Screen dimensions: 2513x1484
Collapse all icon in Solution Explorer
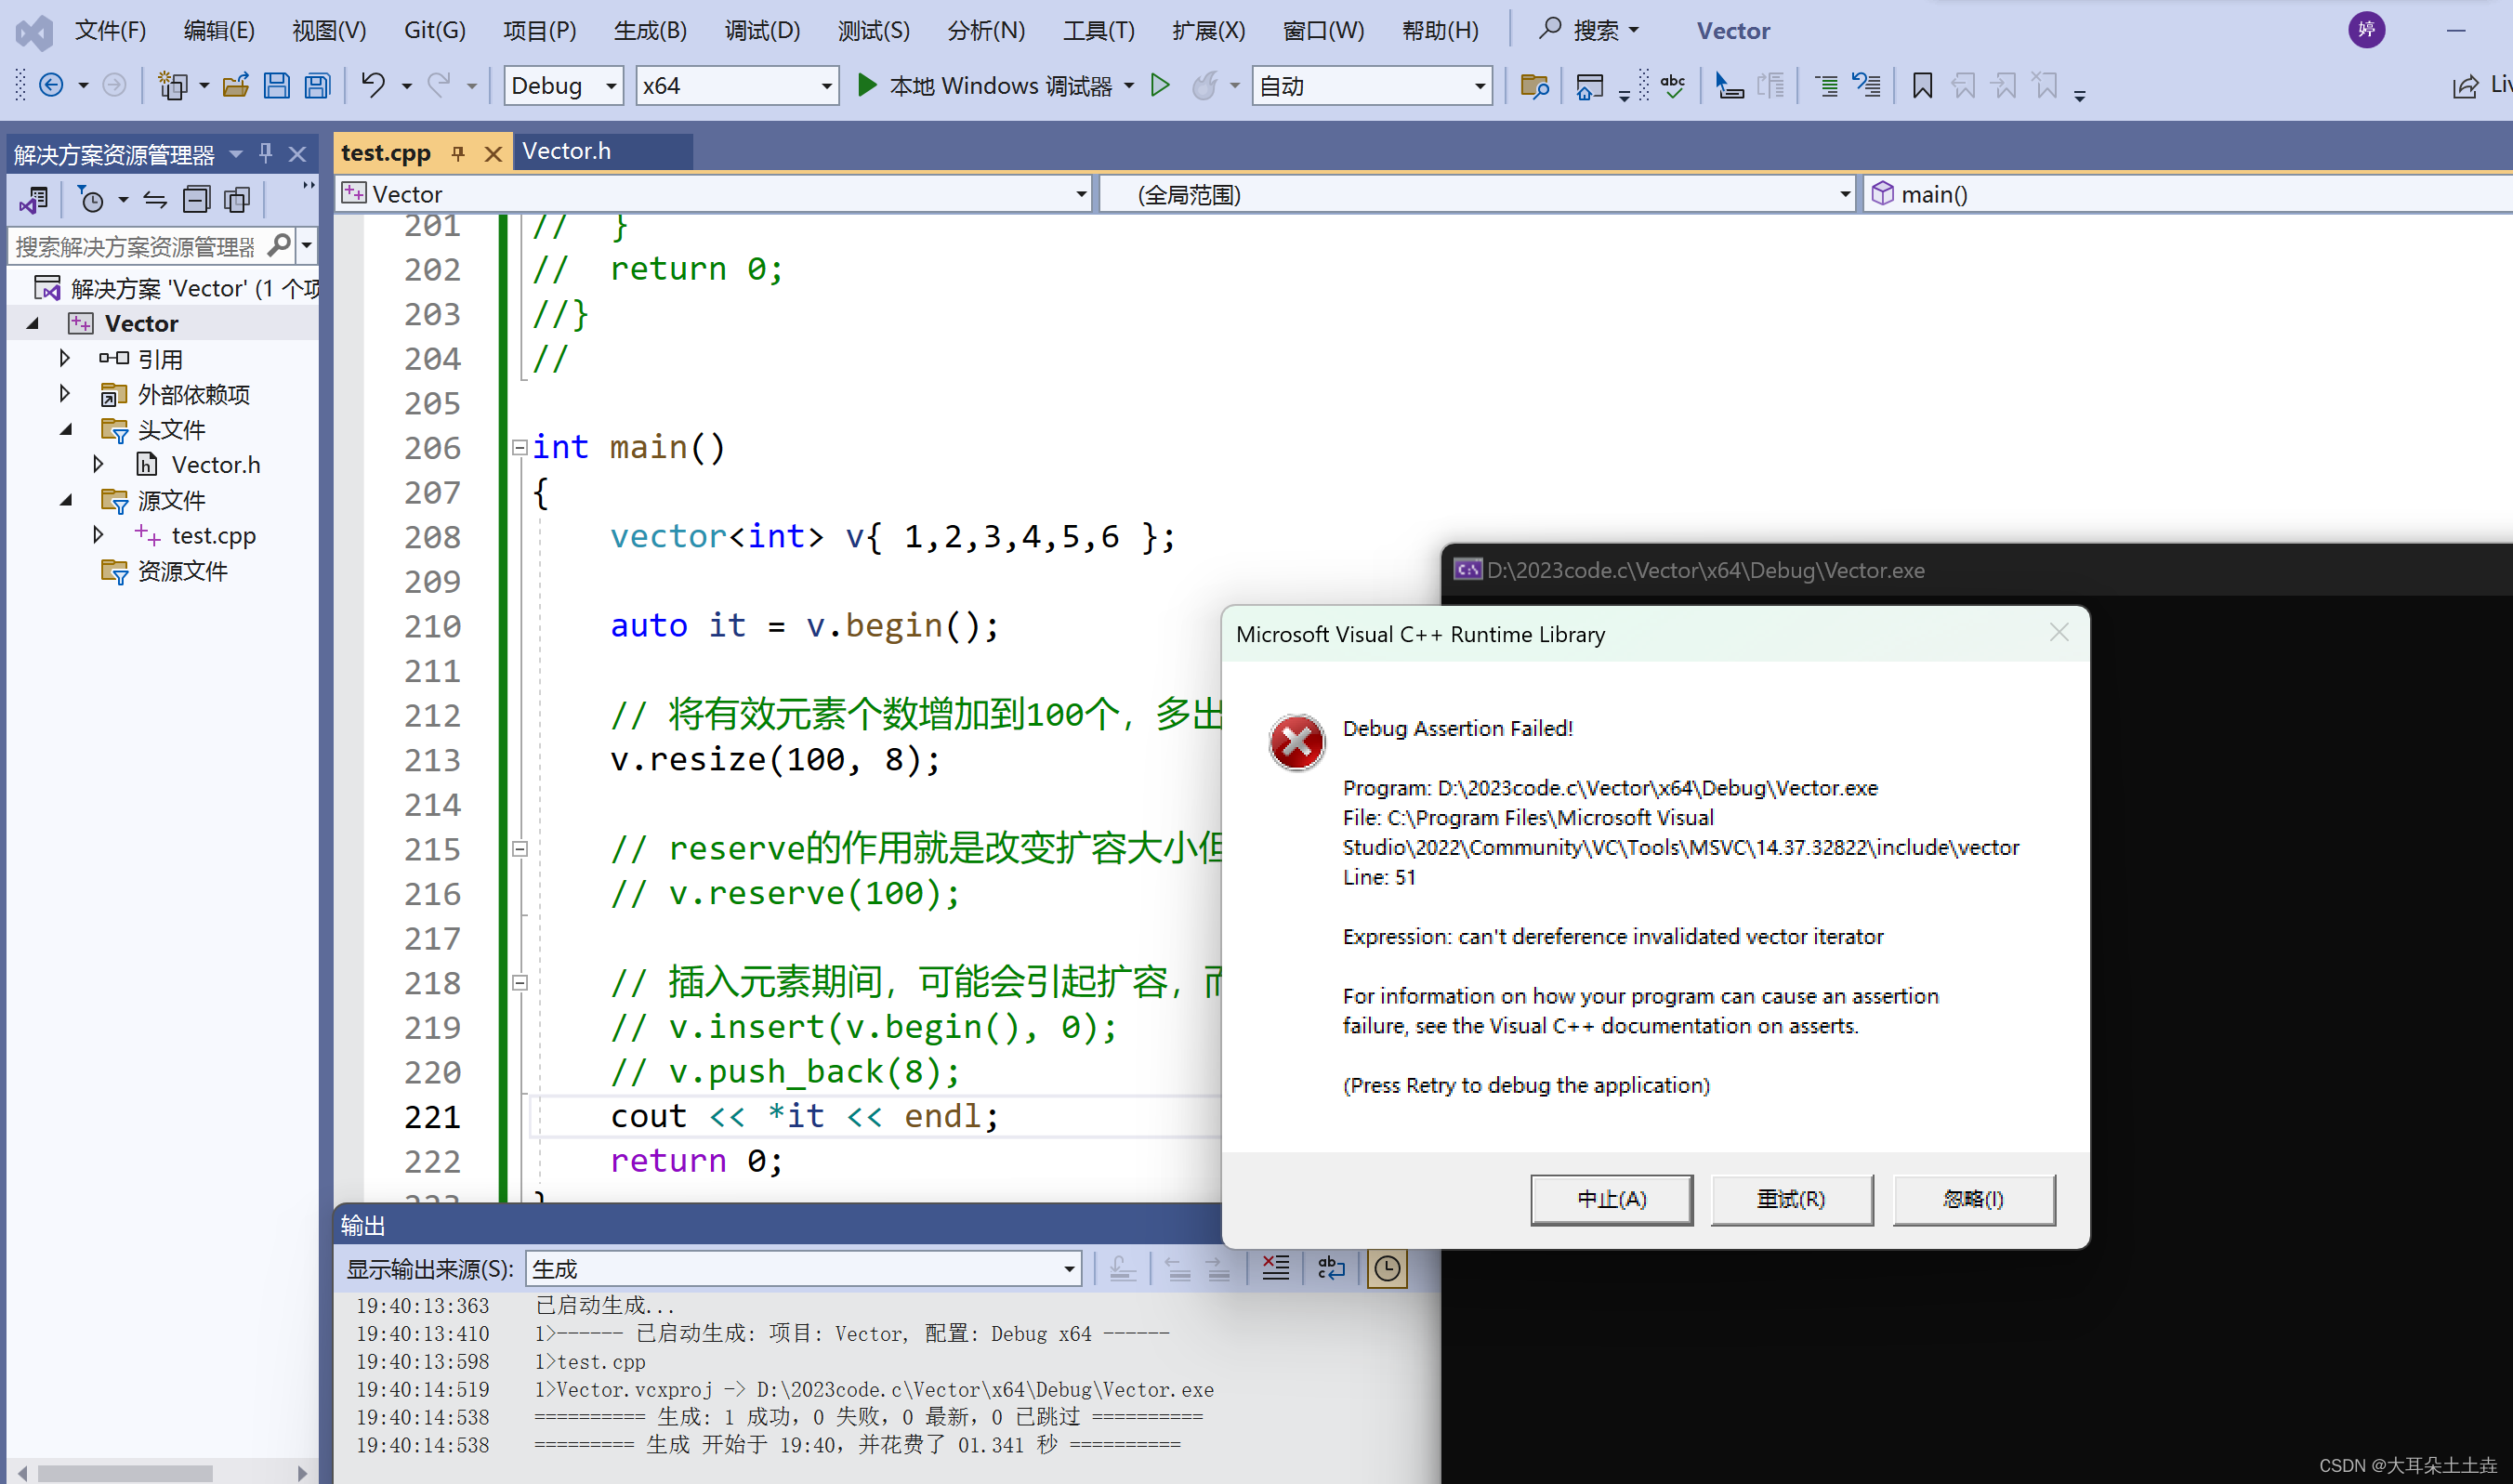196,200
